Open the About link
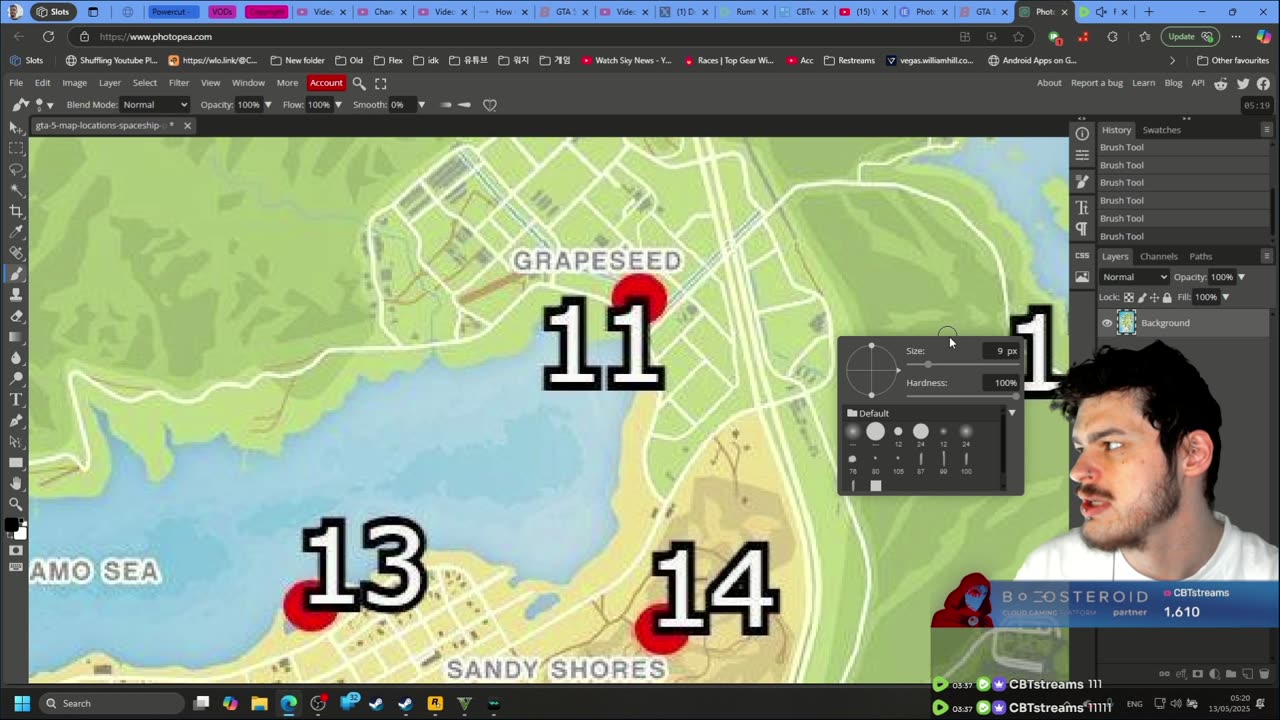The height and width of the screenshot is (720, 1280). (1049, 83)
